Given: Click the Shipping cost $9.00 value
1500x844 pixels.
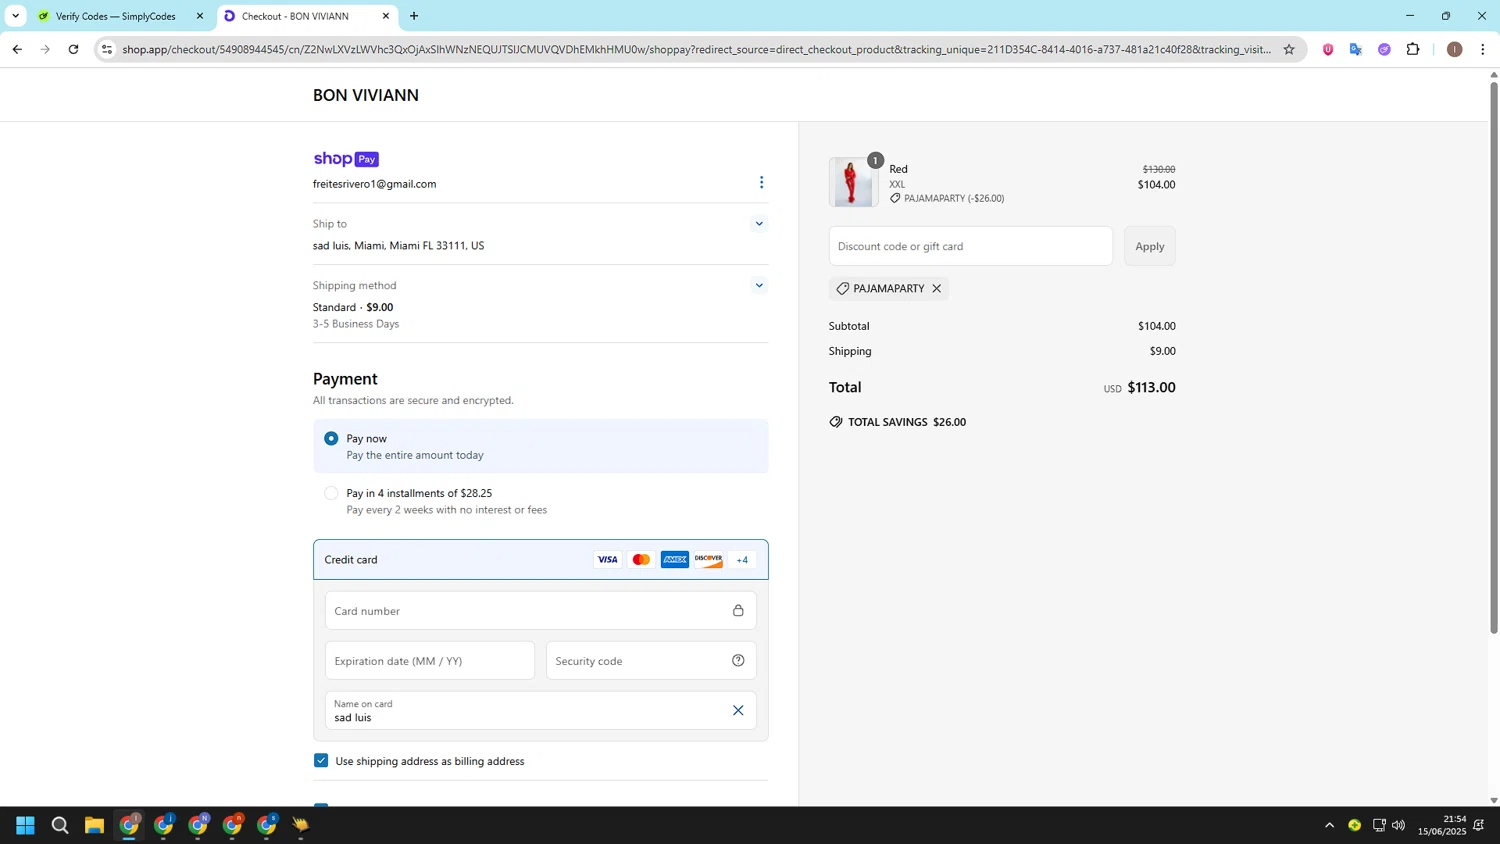Looking at the screenshot, I should [x=1163, y=351].
